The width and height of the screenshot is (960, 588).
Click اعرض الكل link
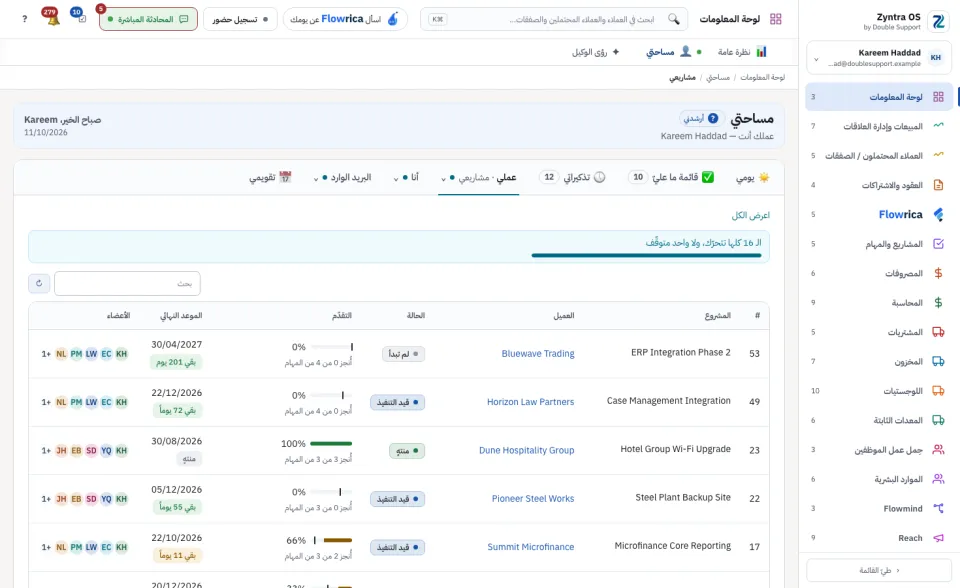(x=751, y=216)
